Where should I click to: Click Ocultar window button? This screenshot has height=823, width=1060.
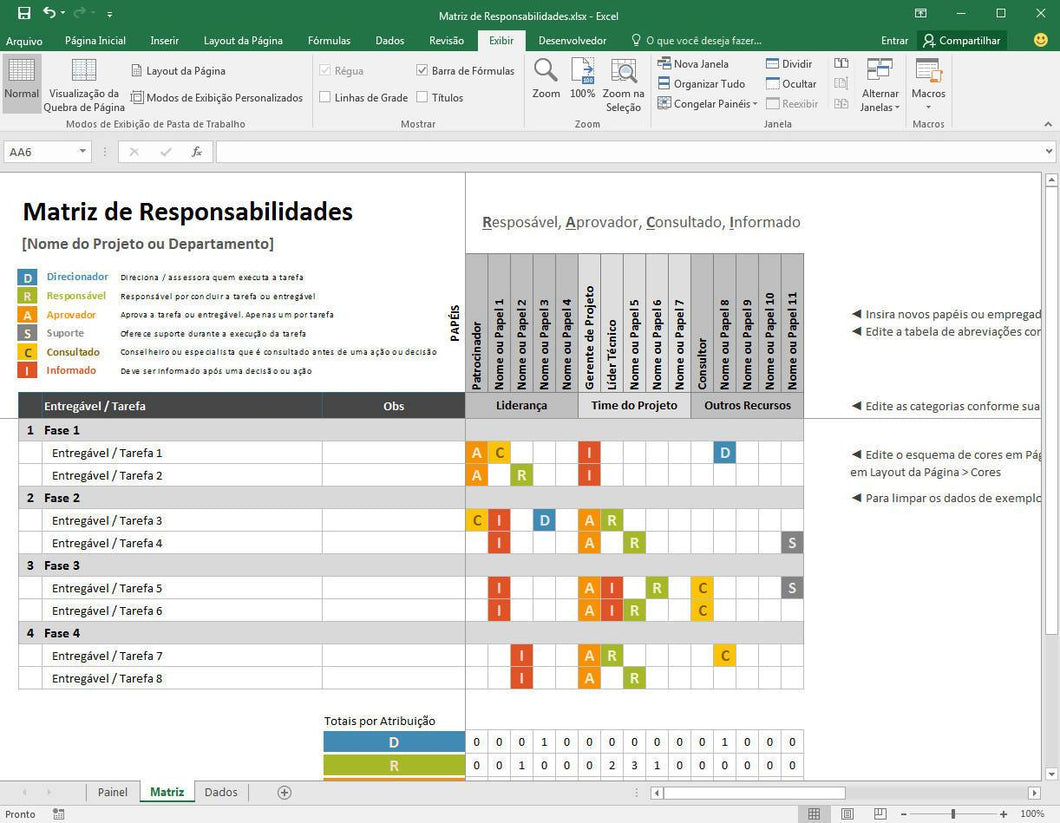(x=791, y=84)
